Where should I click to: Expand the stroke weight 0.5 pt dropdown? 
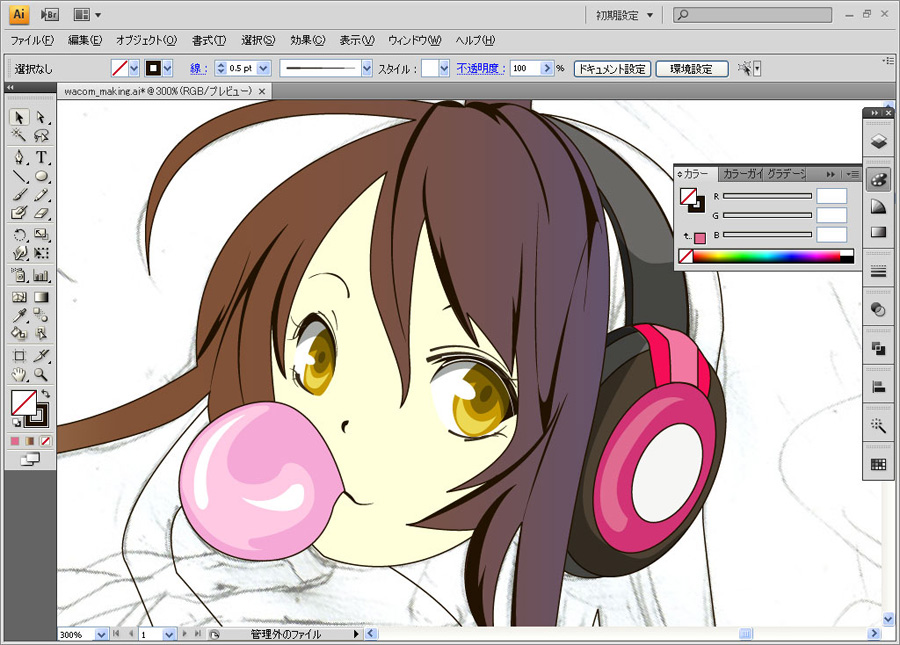[x=263, y=69]
